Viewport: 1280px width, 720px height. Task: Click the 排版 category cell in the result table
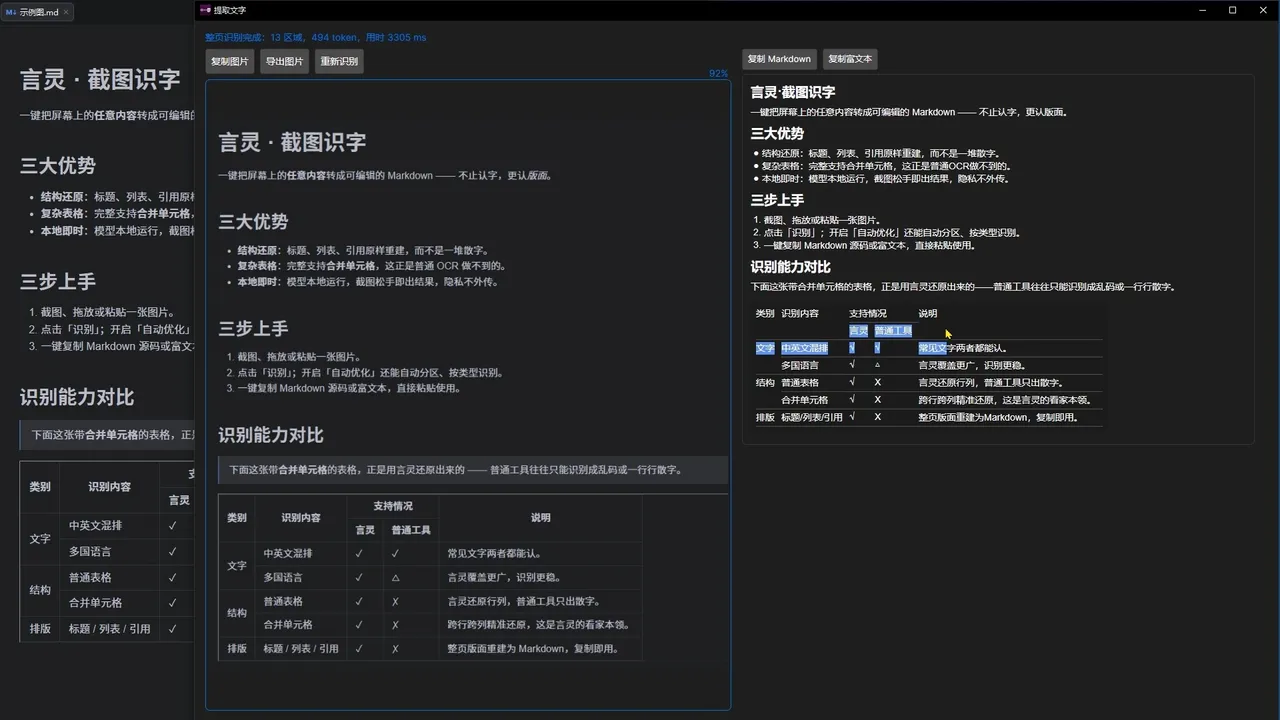point(765,417)
